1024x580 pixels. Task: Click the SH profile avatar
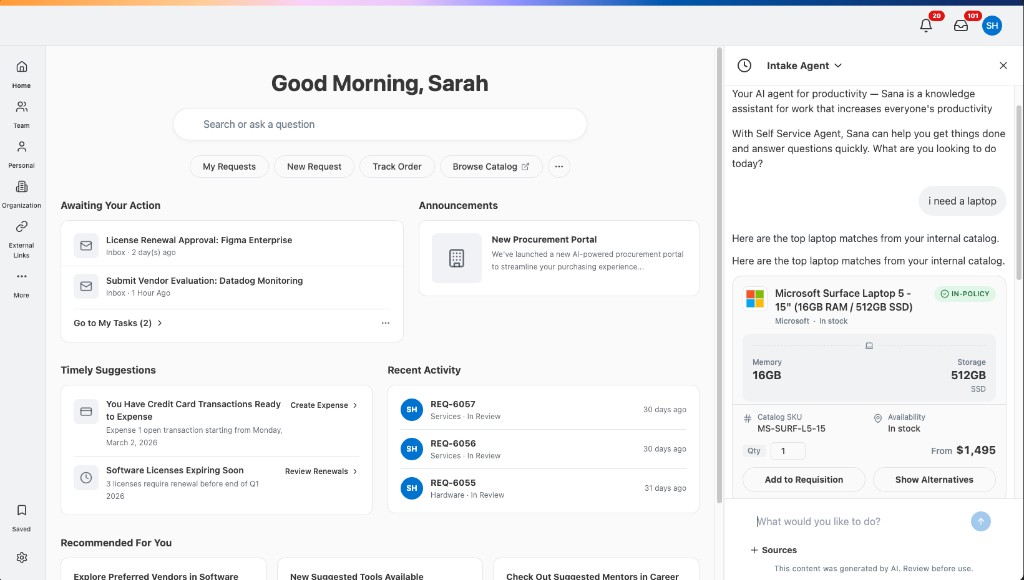click(992, 25)
